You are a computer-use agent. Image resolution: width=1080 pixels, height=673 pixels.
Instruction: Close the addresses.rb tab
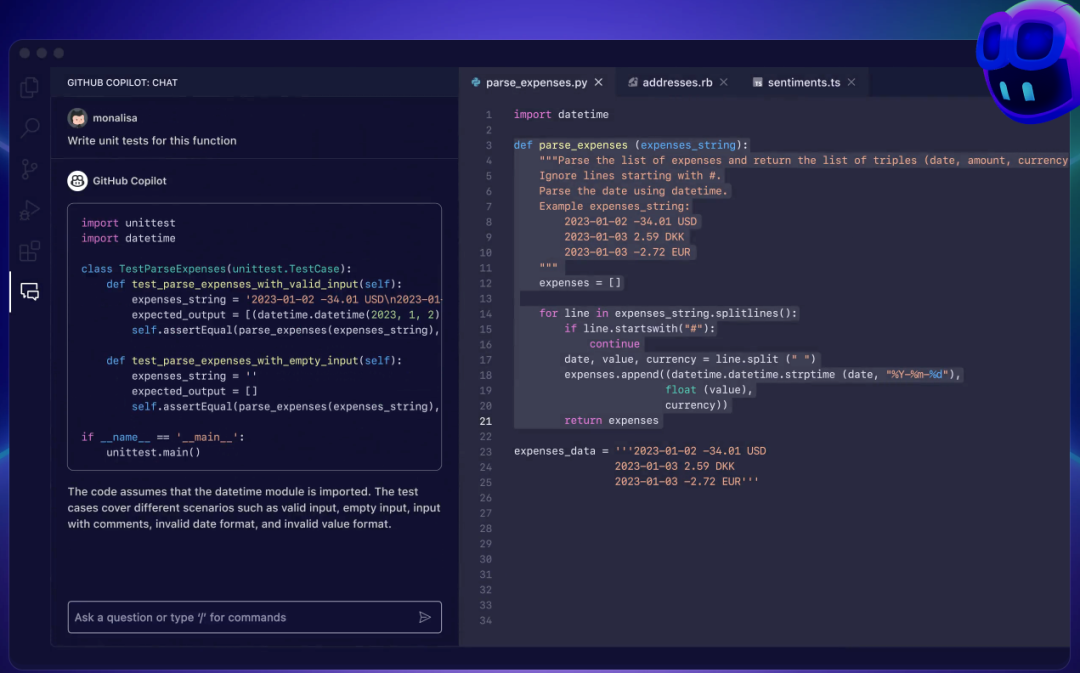click(x=724, y=82)
